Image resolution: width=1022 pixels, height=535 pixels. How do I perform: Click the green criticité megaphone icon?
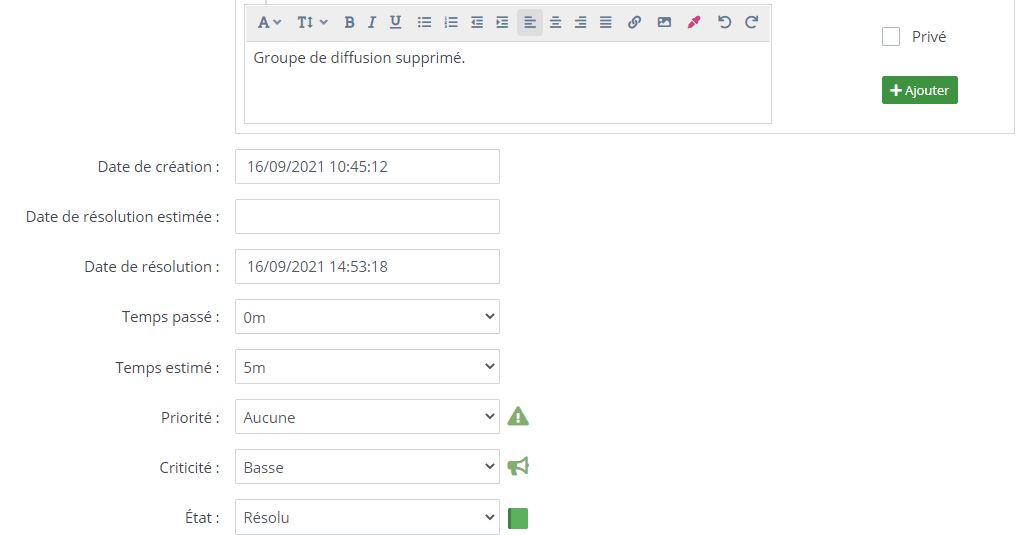pos(518,467)
